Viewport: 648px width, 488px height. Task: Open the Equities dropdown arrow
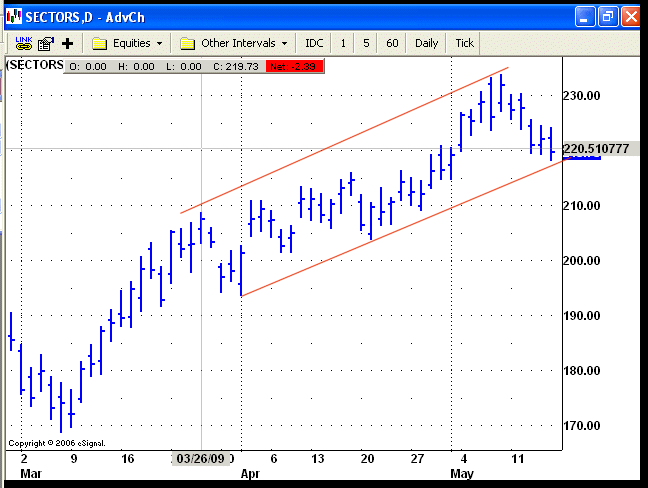tap(160, 43)
